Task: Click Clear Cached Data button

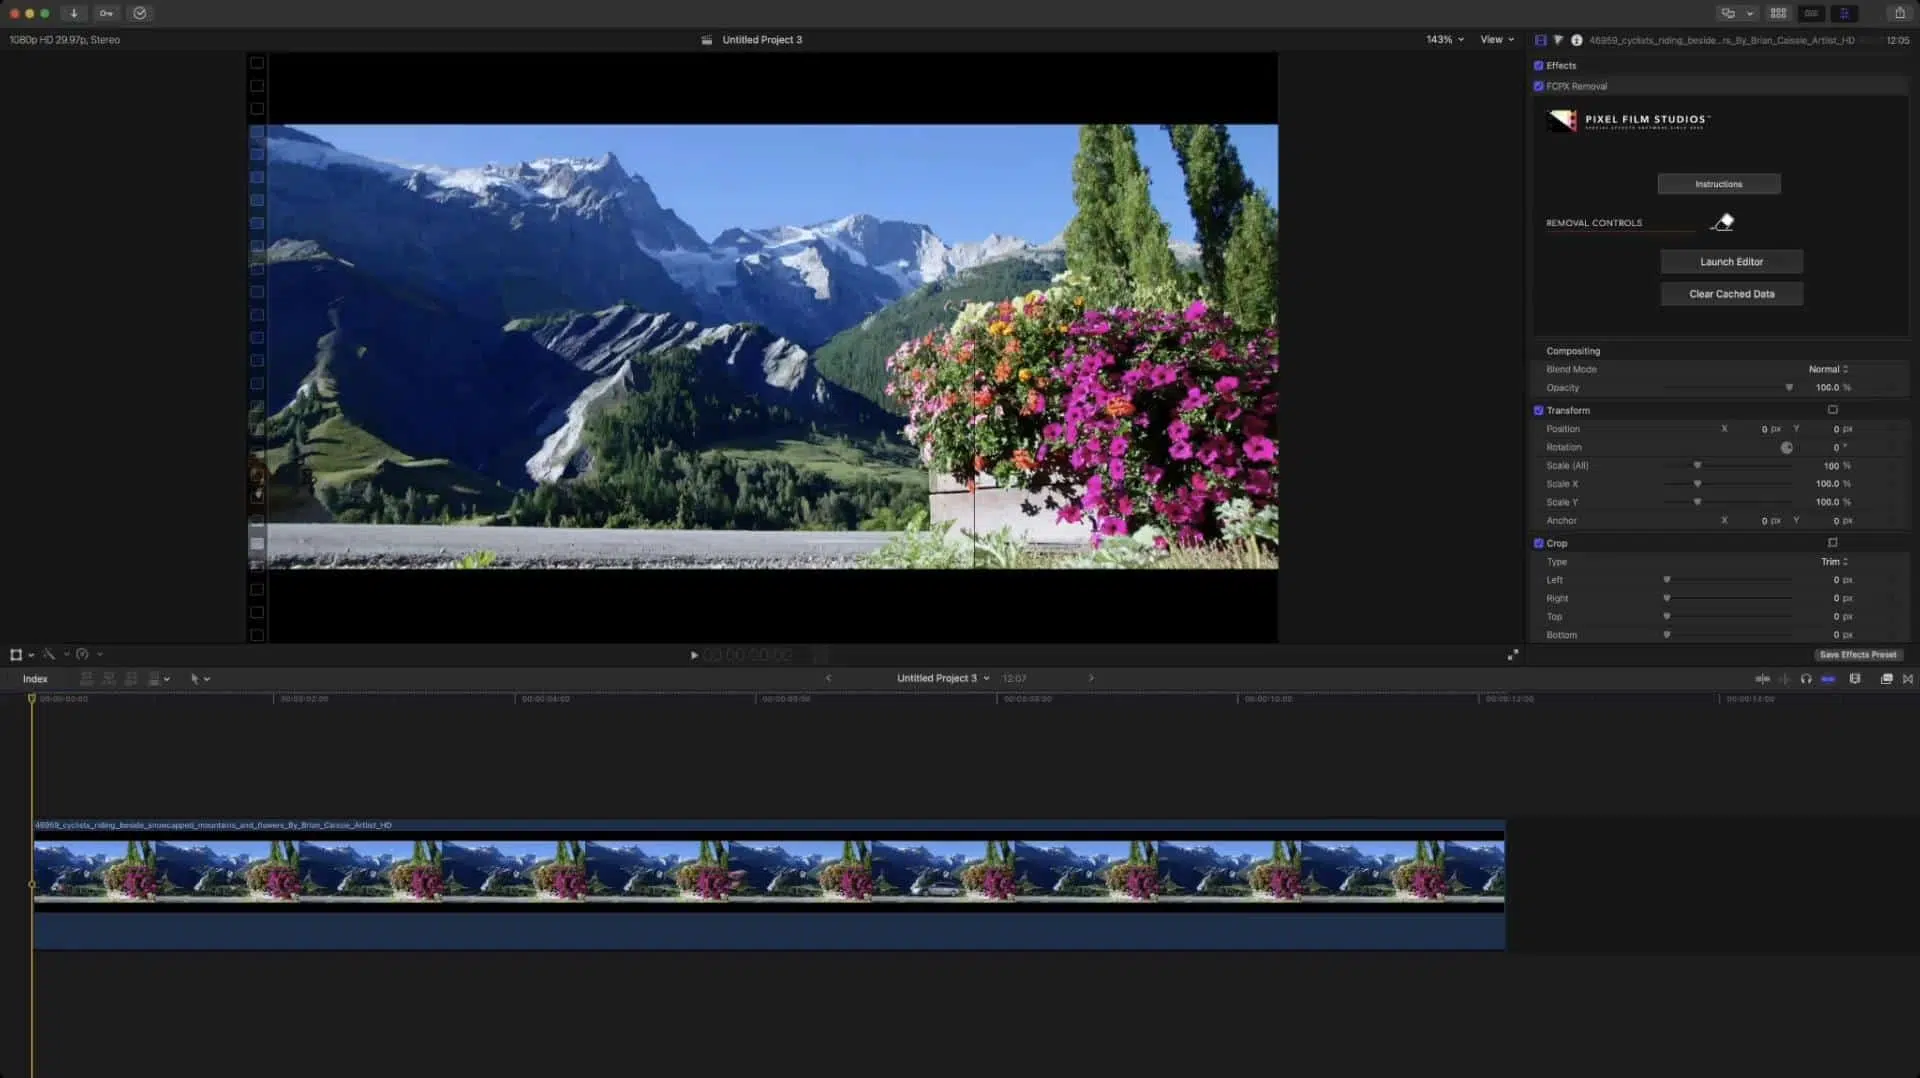Action: (1732, 294)
